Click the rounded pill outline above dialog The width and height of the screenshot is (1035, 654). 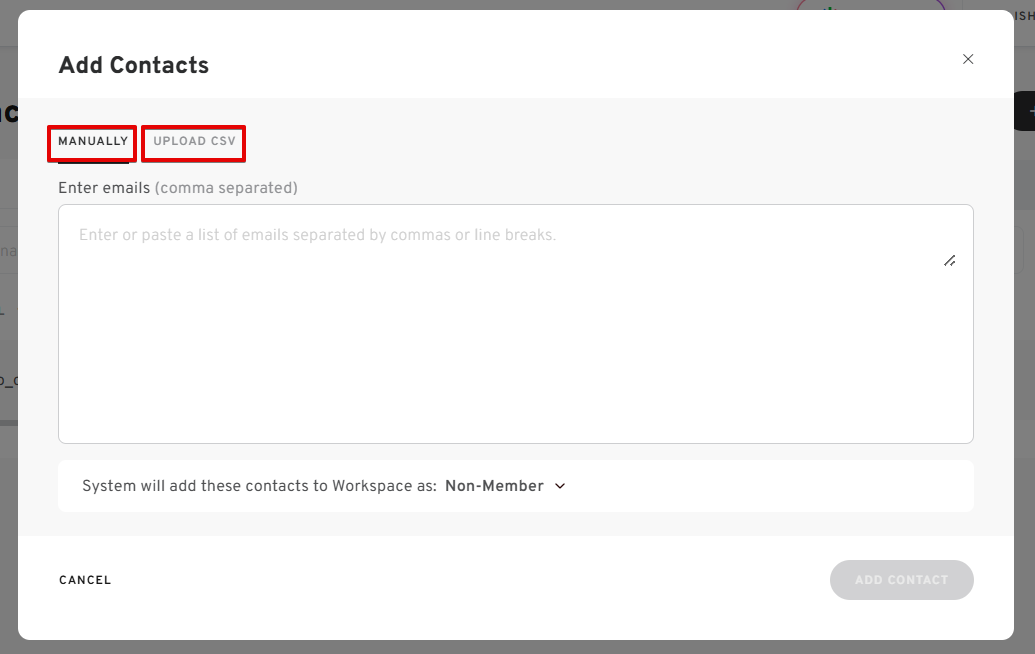point(870,6)
